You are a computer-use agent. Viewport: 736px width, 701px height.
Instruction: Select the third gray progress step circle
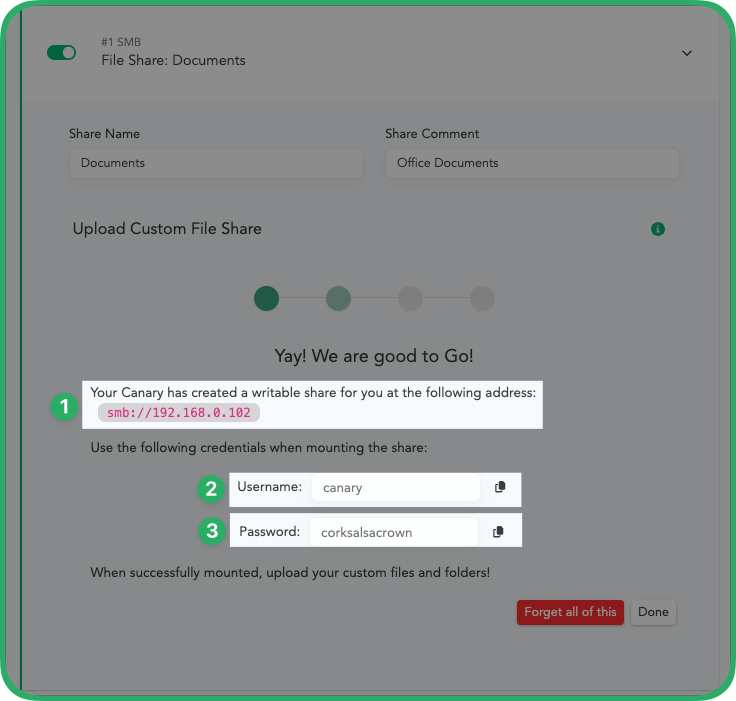pyautogui.click(x=410, y=298)
